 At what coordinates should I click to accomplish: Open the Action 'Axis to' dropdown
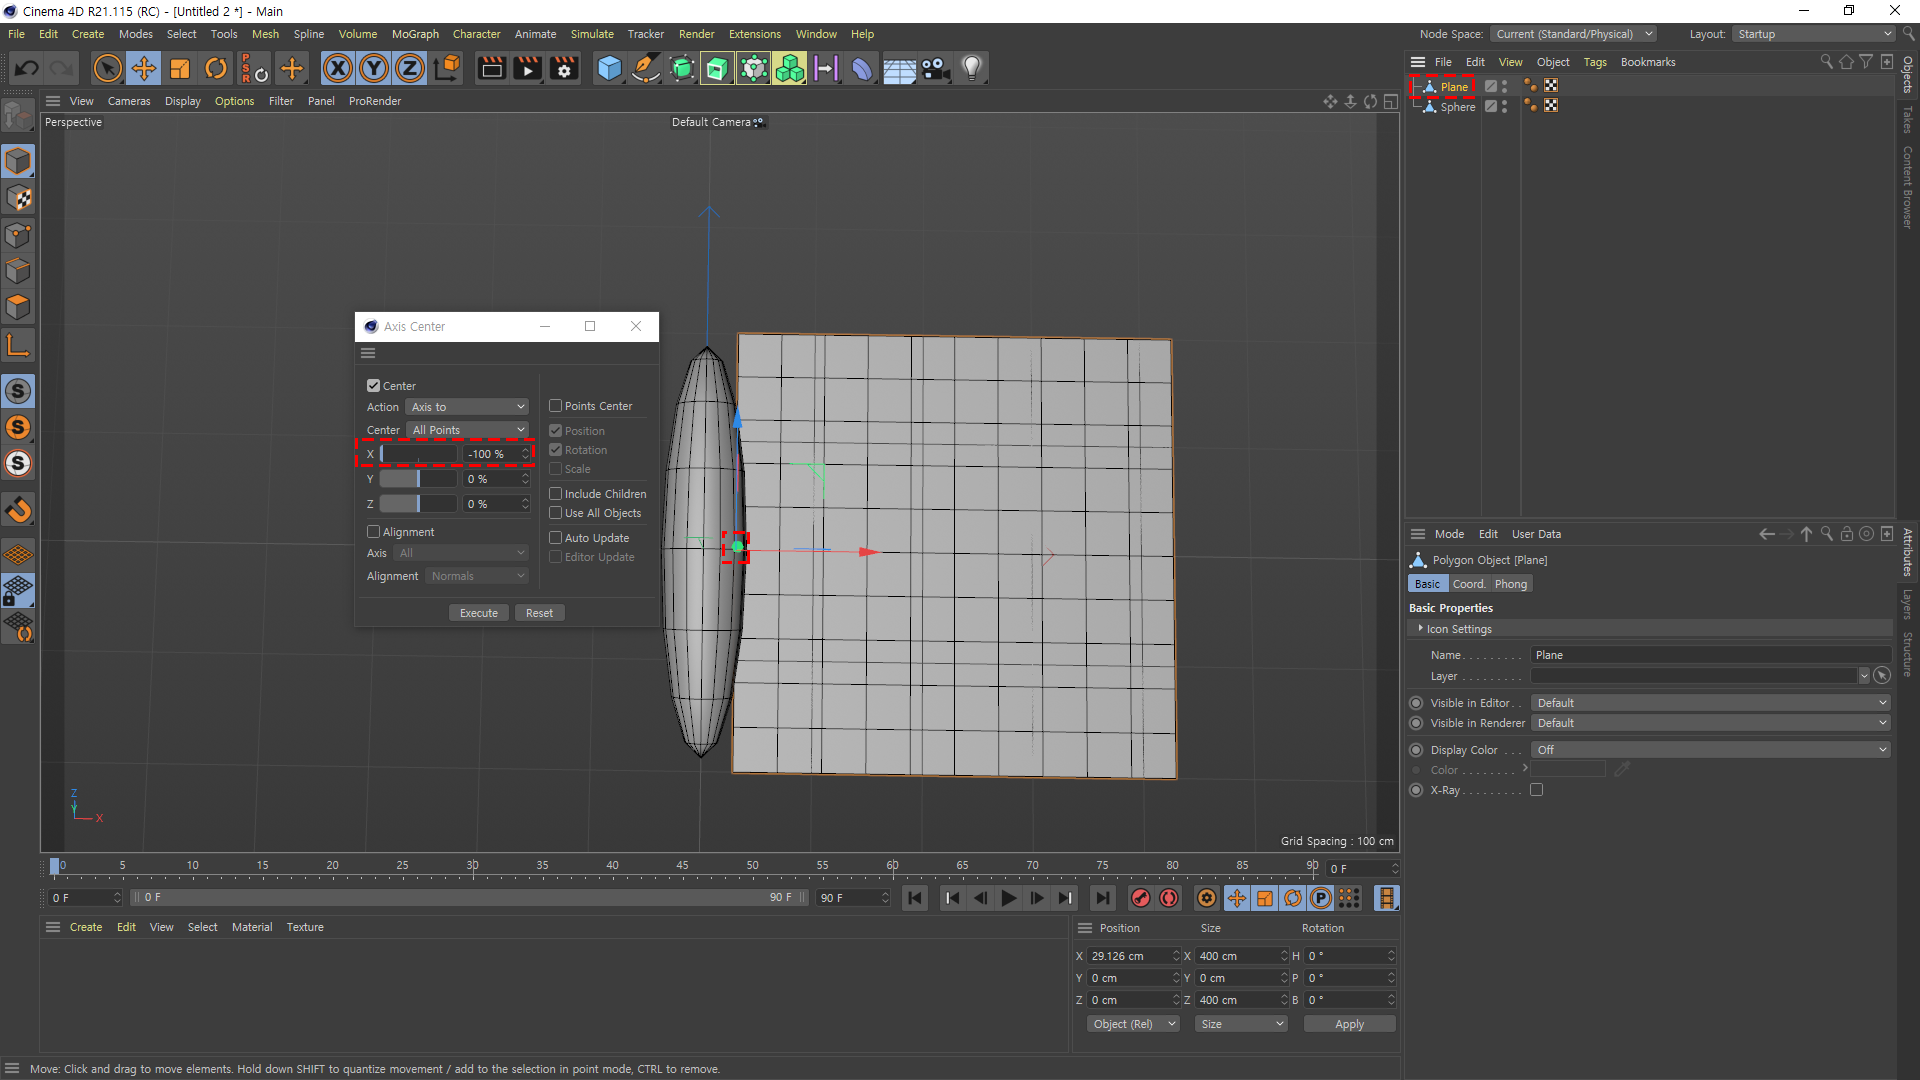[x=467, y=407]
